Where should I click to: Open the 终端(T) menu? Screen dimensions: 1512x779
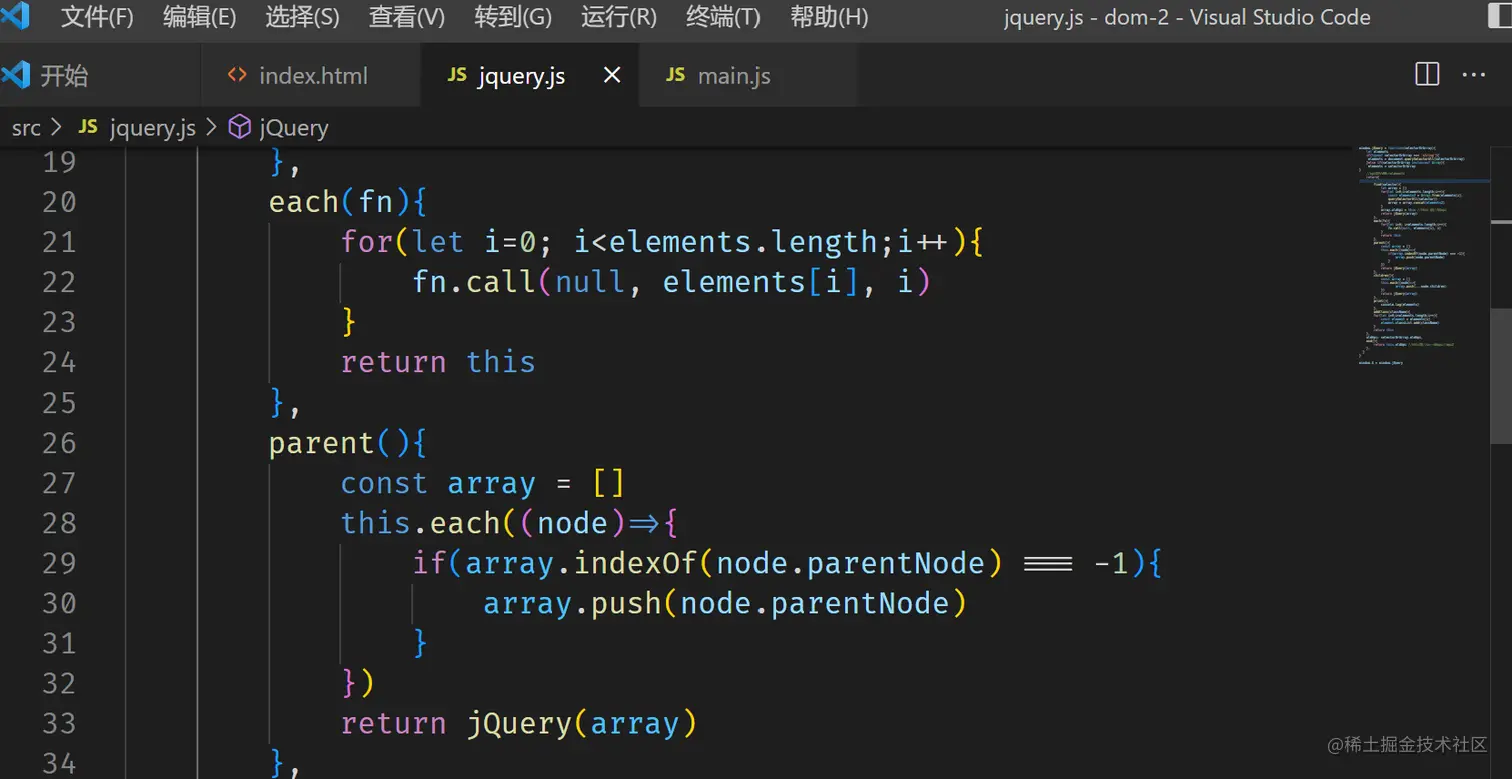click(x=723, y=17)
